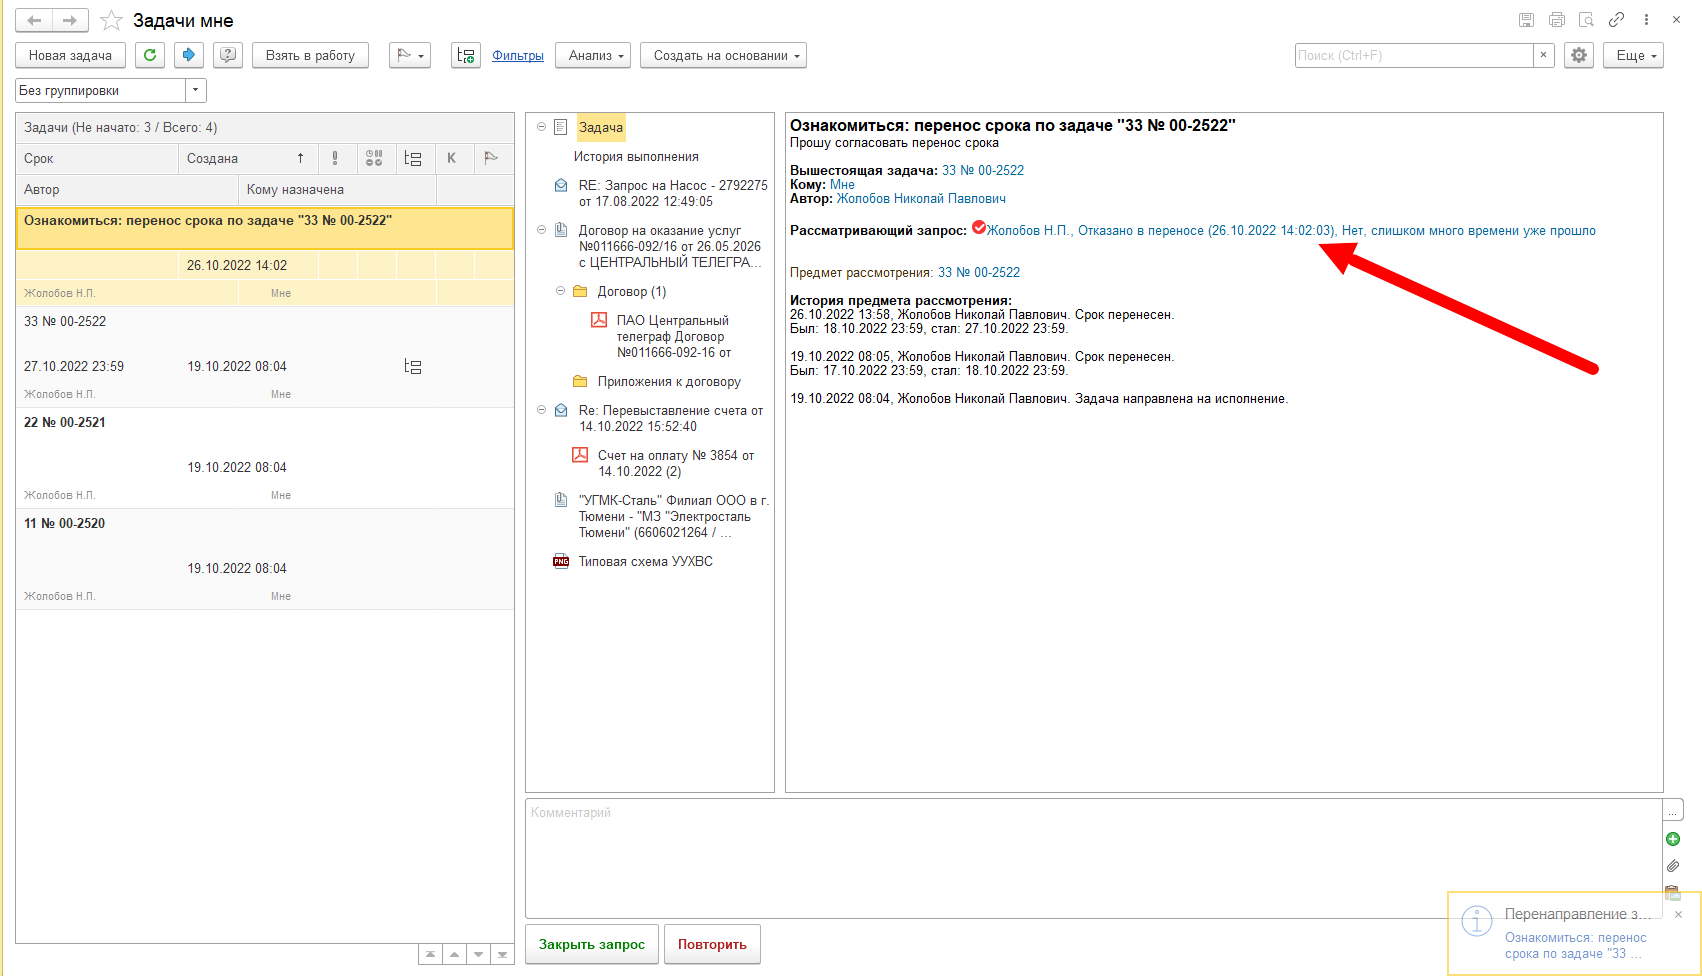Viewport: 1702px width, 976px height.
Task: Open the parent task link 33 № 00-2522
Action: click(983, 170)
